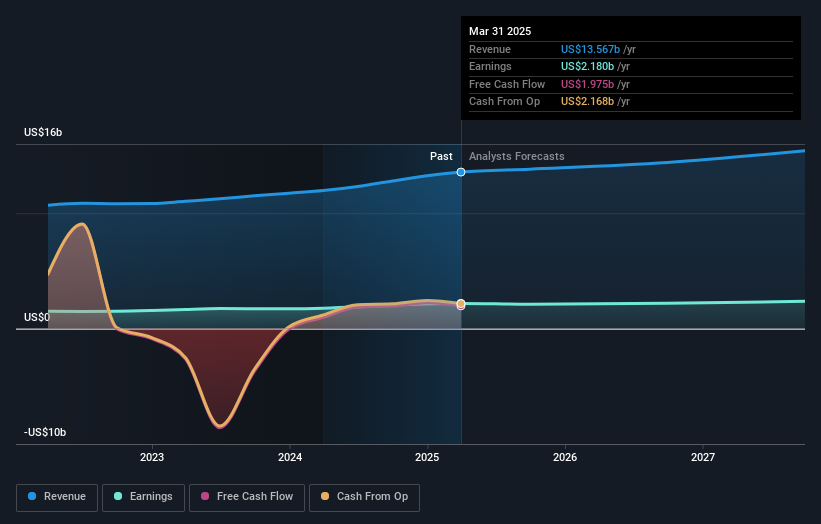821x524 pixels.
Task: Click the 2026 x-axis label
Action: [565, 458]
